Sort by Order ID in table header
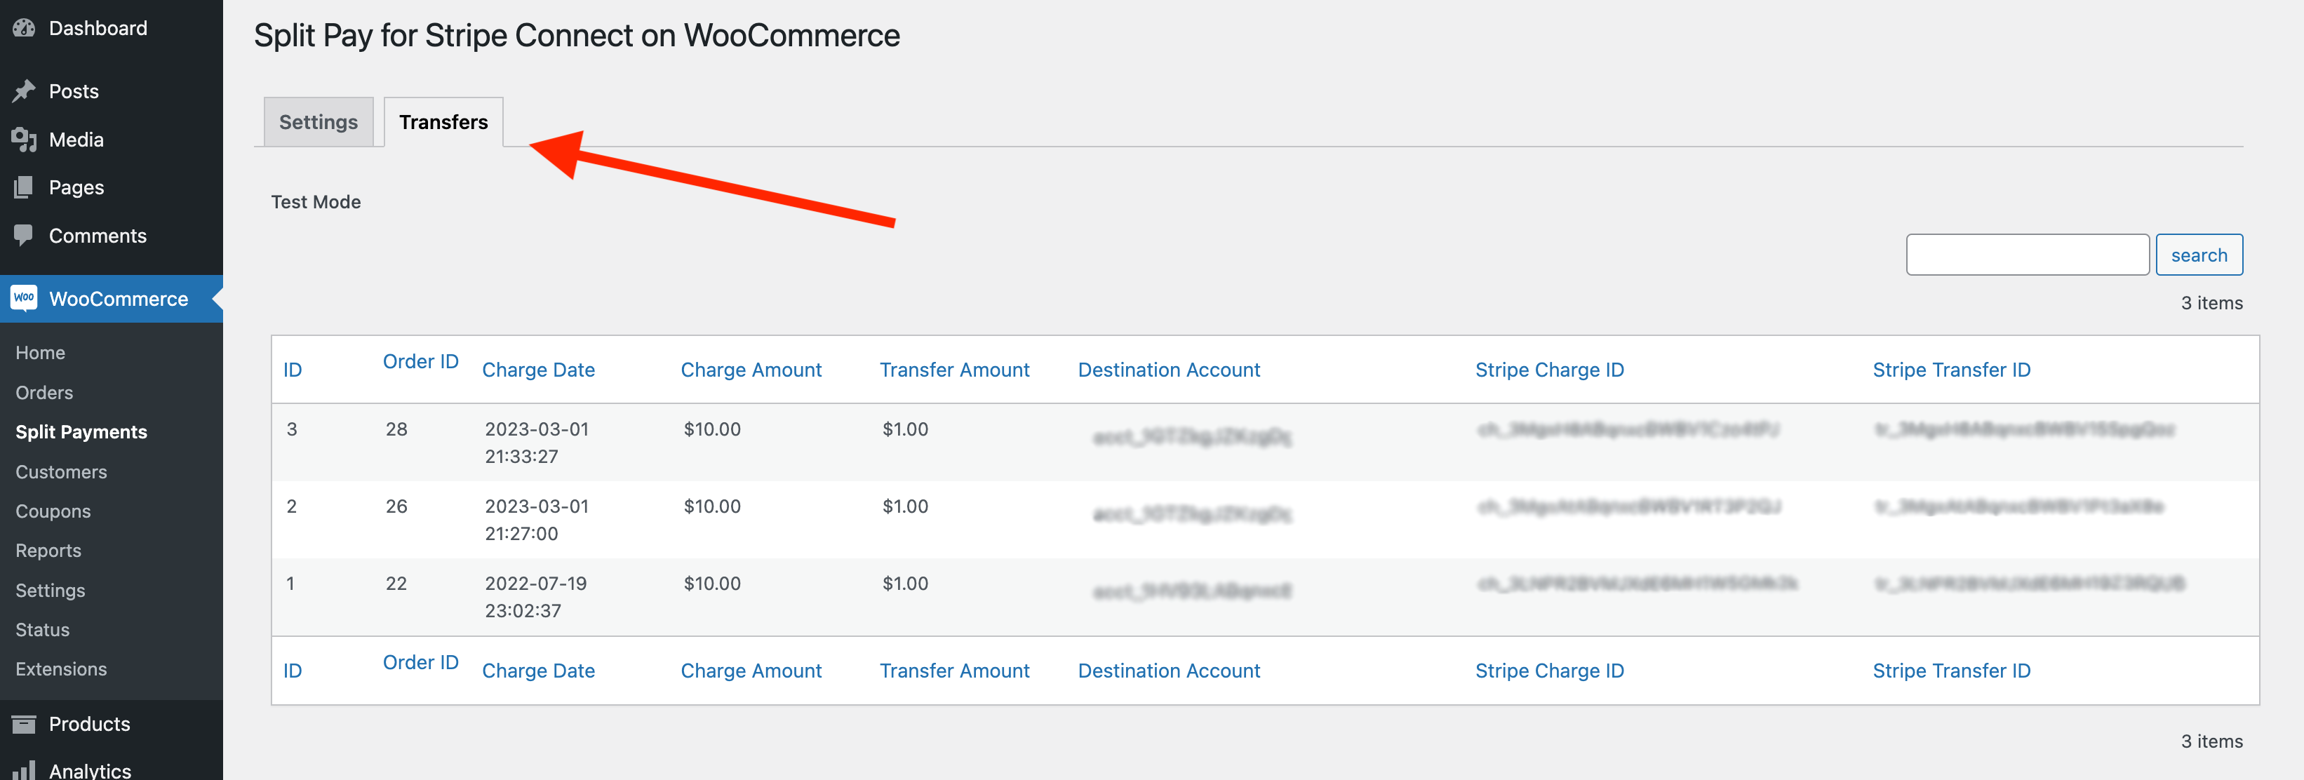 420,361
